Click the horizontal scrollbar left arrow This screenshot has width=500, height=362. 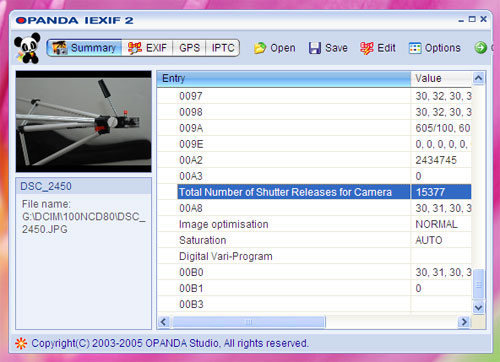pyautogui.click(x=163, y=322)
